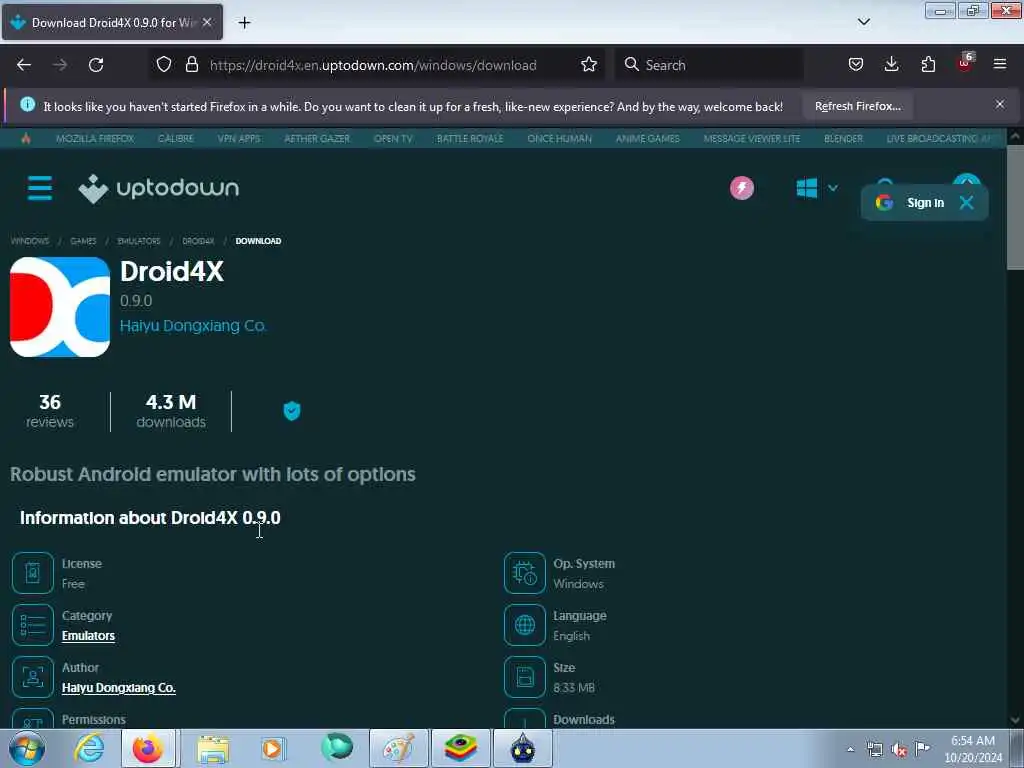Open a new browser tab
1024x768 pixels.
pos(244,23)
